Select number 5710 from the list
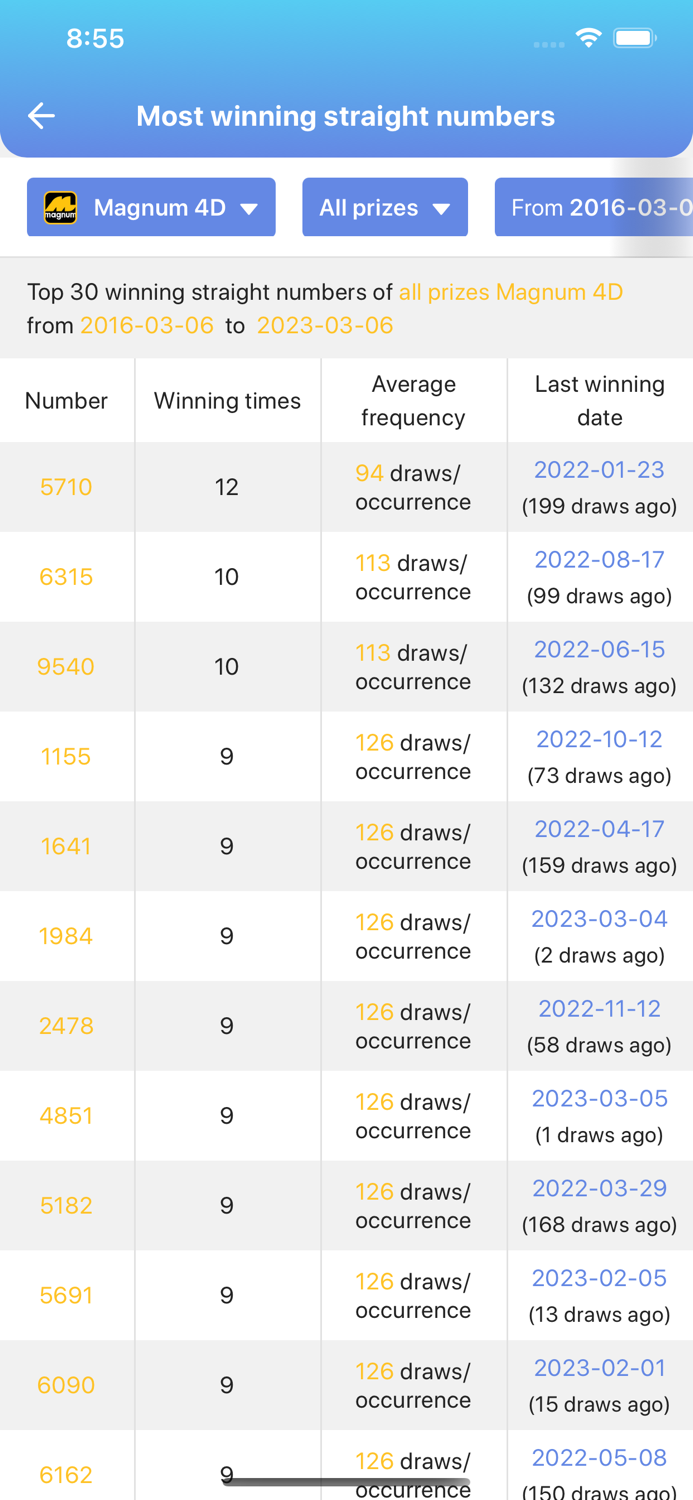This screenshot has height=1500, width=693. 66,487
